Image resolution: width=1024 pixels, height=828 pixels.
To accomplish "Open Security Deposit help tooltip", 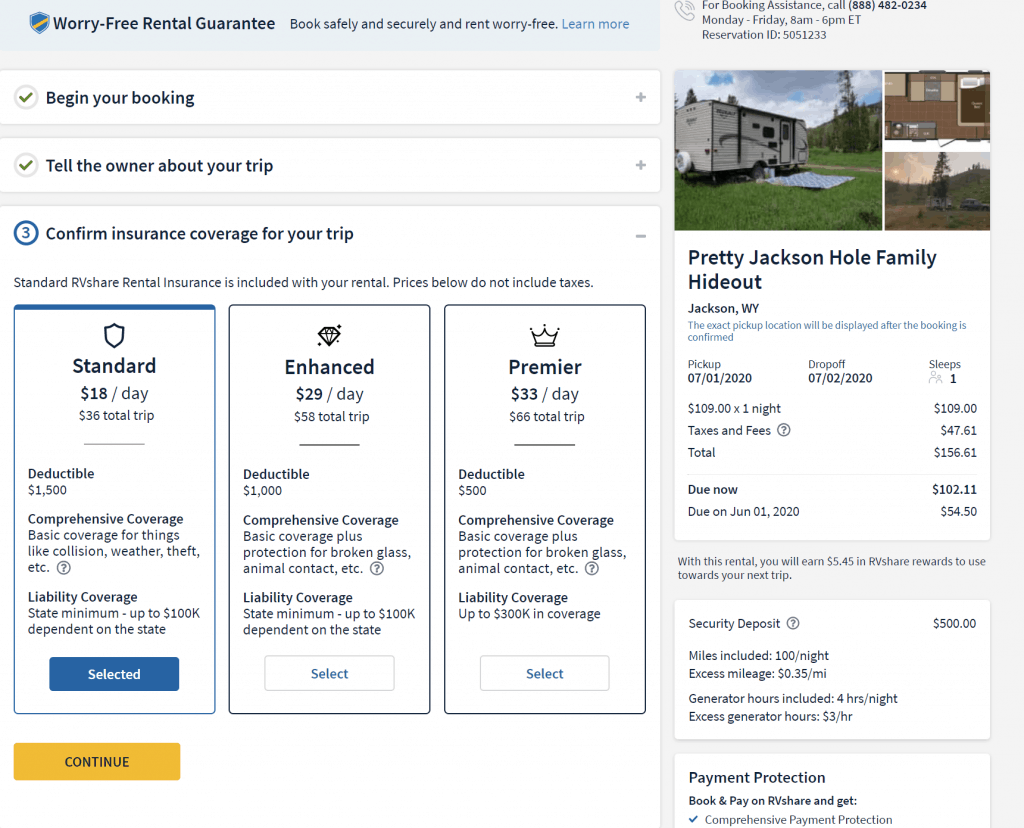I will (x=793, y=623).
